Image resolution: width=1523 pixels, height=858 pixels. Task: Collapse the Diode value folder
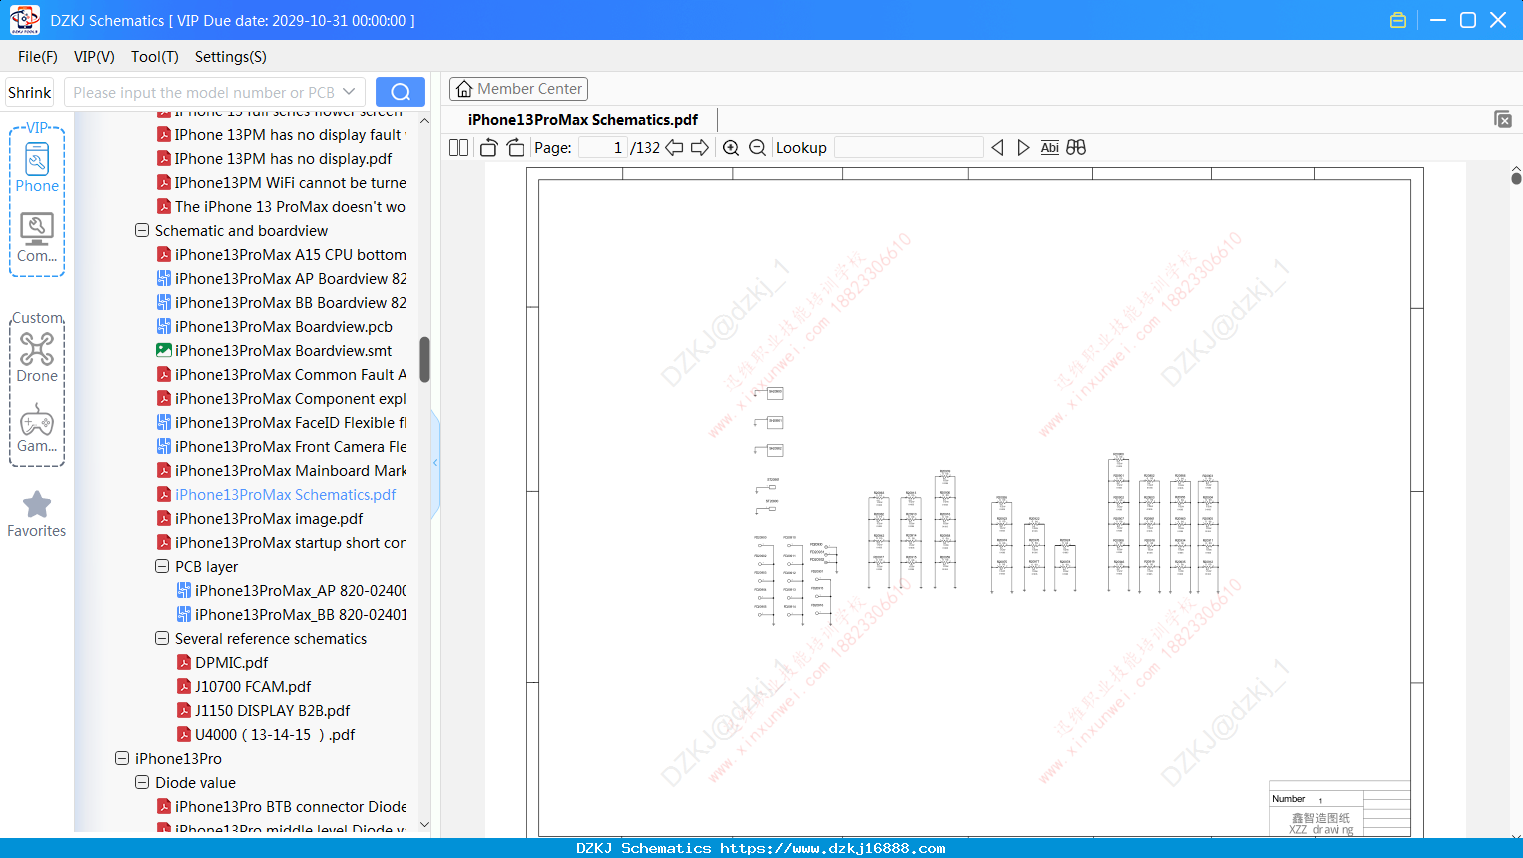pos(142,783)
